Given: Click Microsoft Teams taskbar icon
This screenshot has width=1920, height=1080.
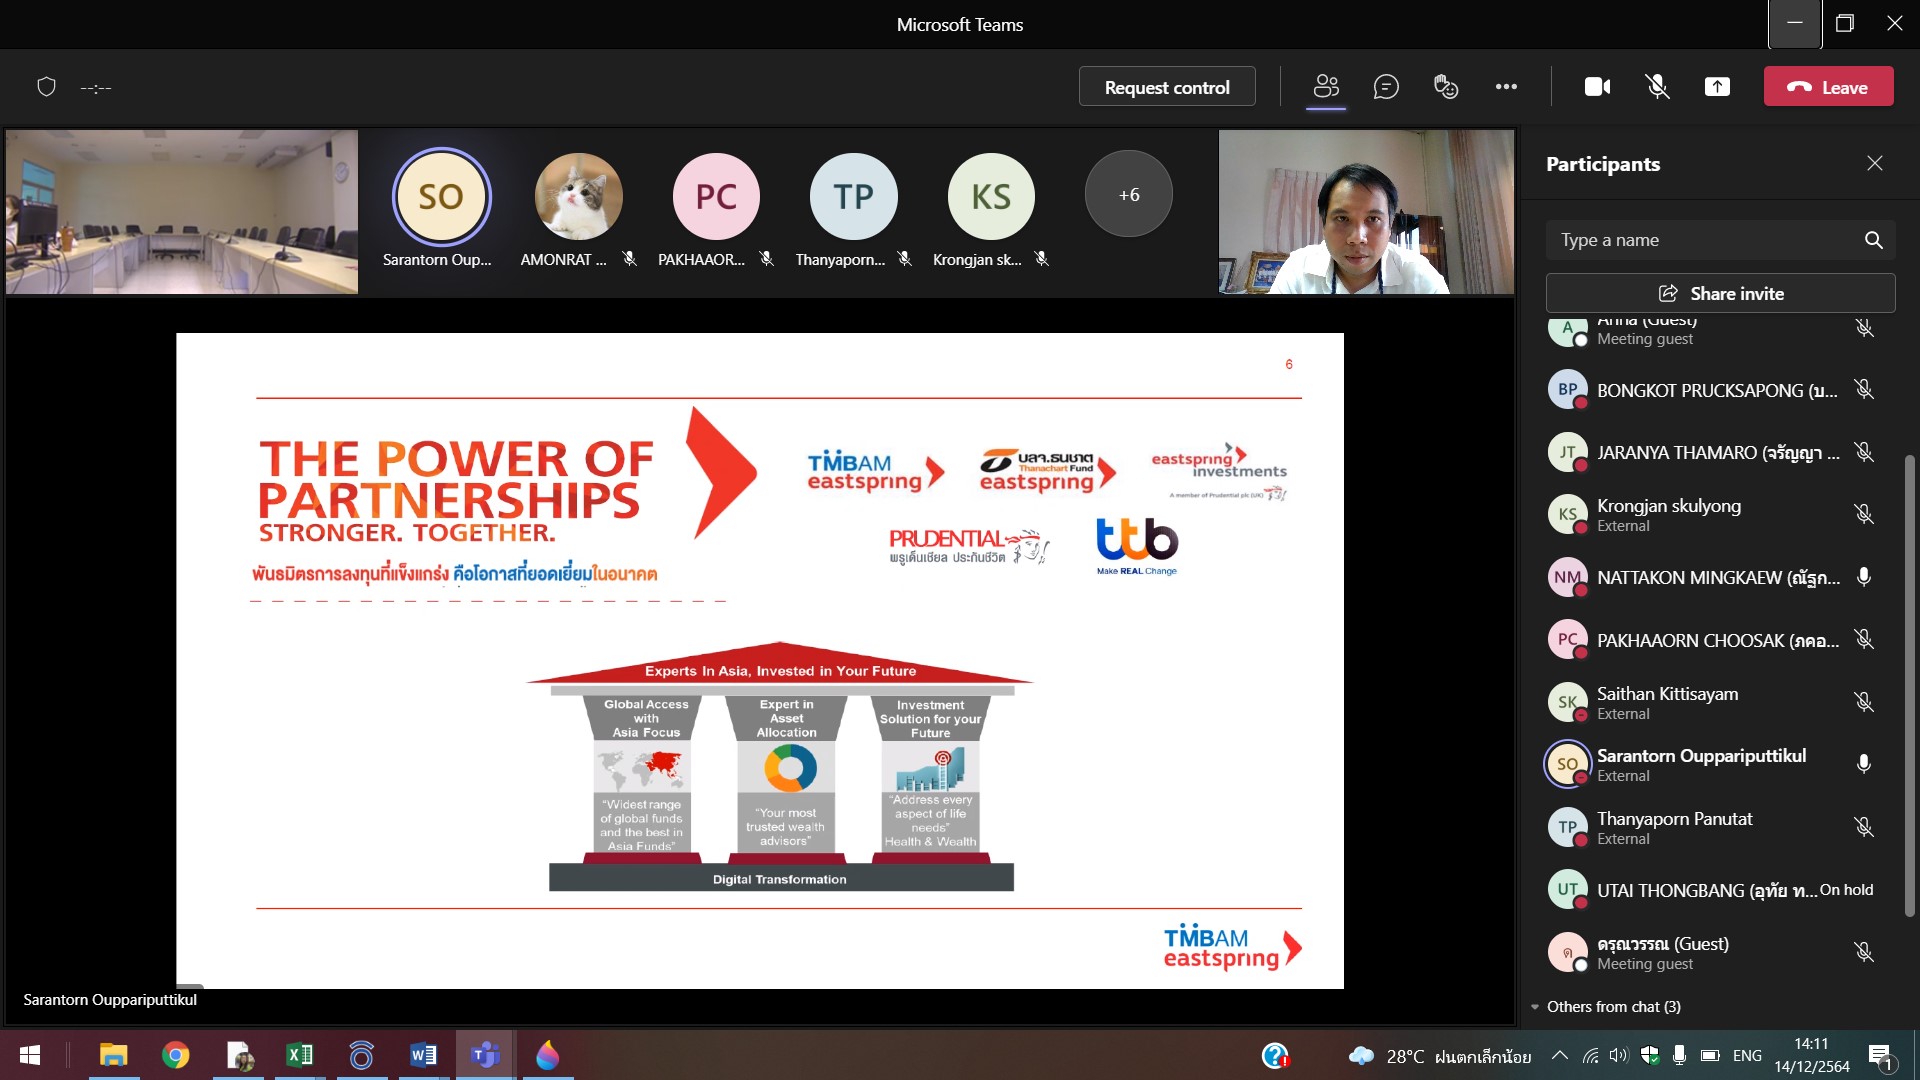Looking at the screenshot, I should 485,1055.
